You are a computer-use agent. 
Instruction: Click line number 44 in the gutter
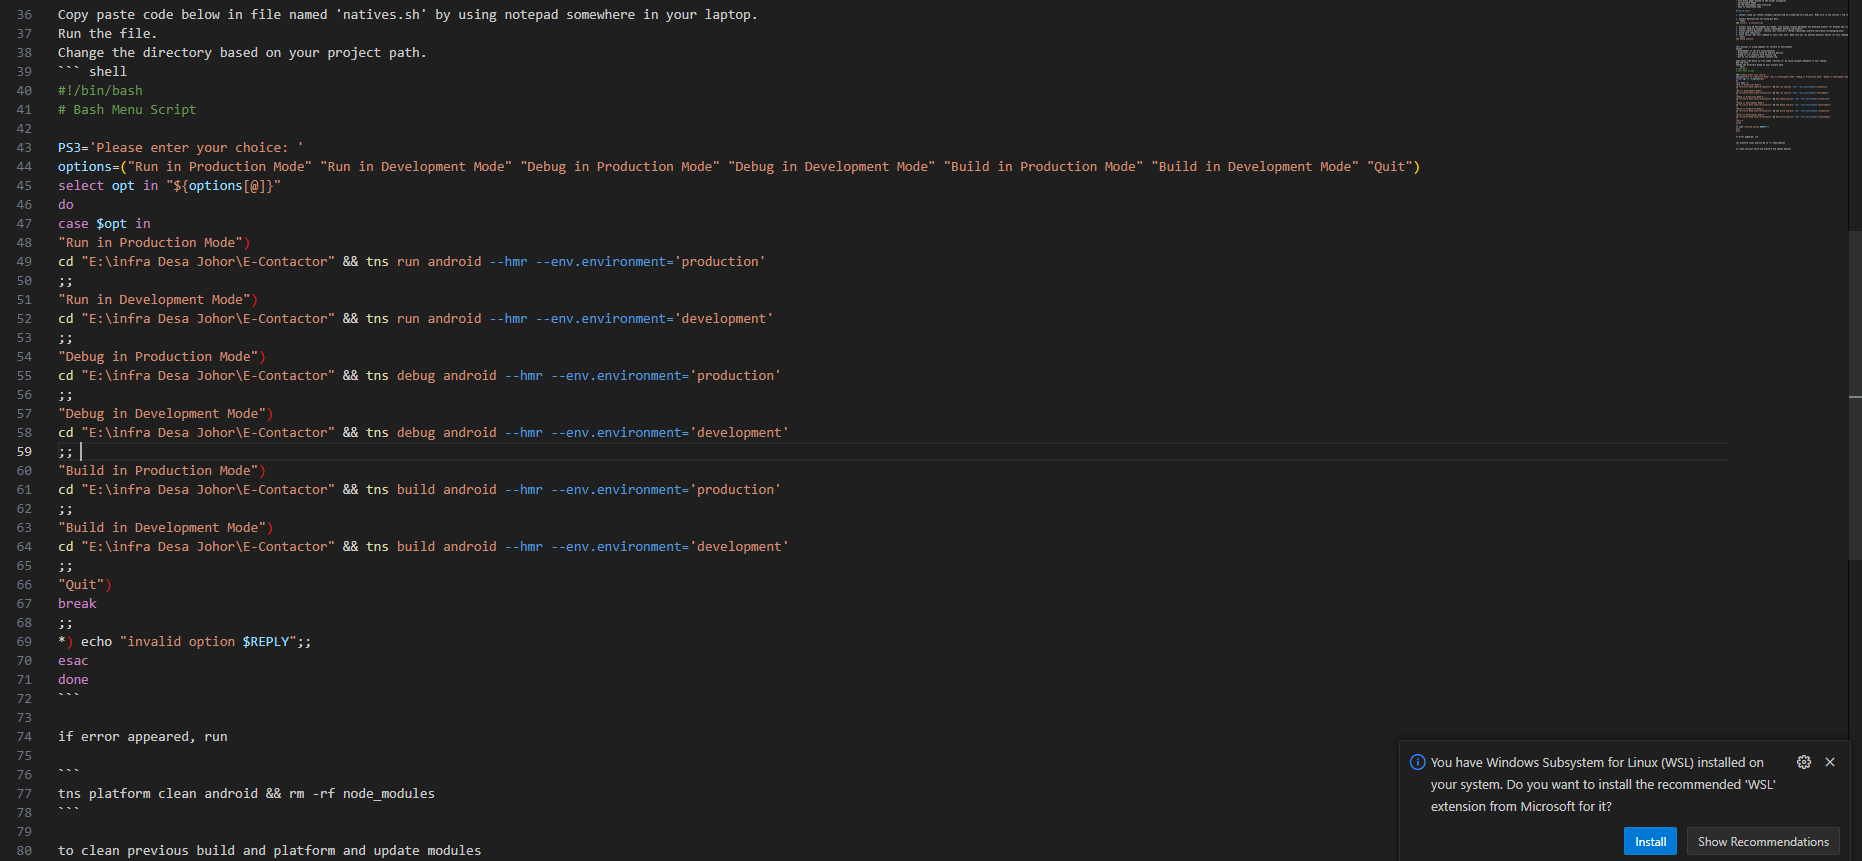pos(24,167)
